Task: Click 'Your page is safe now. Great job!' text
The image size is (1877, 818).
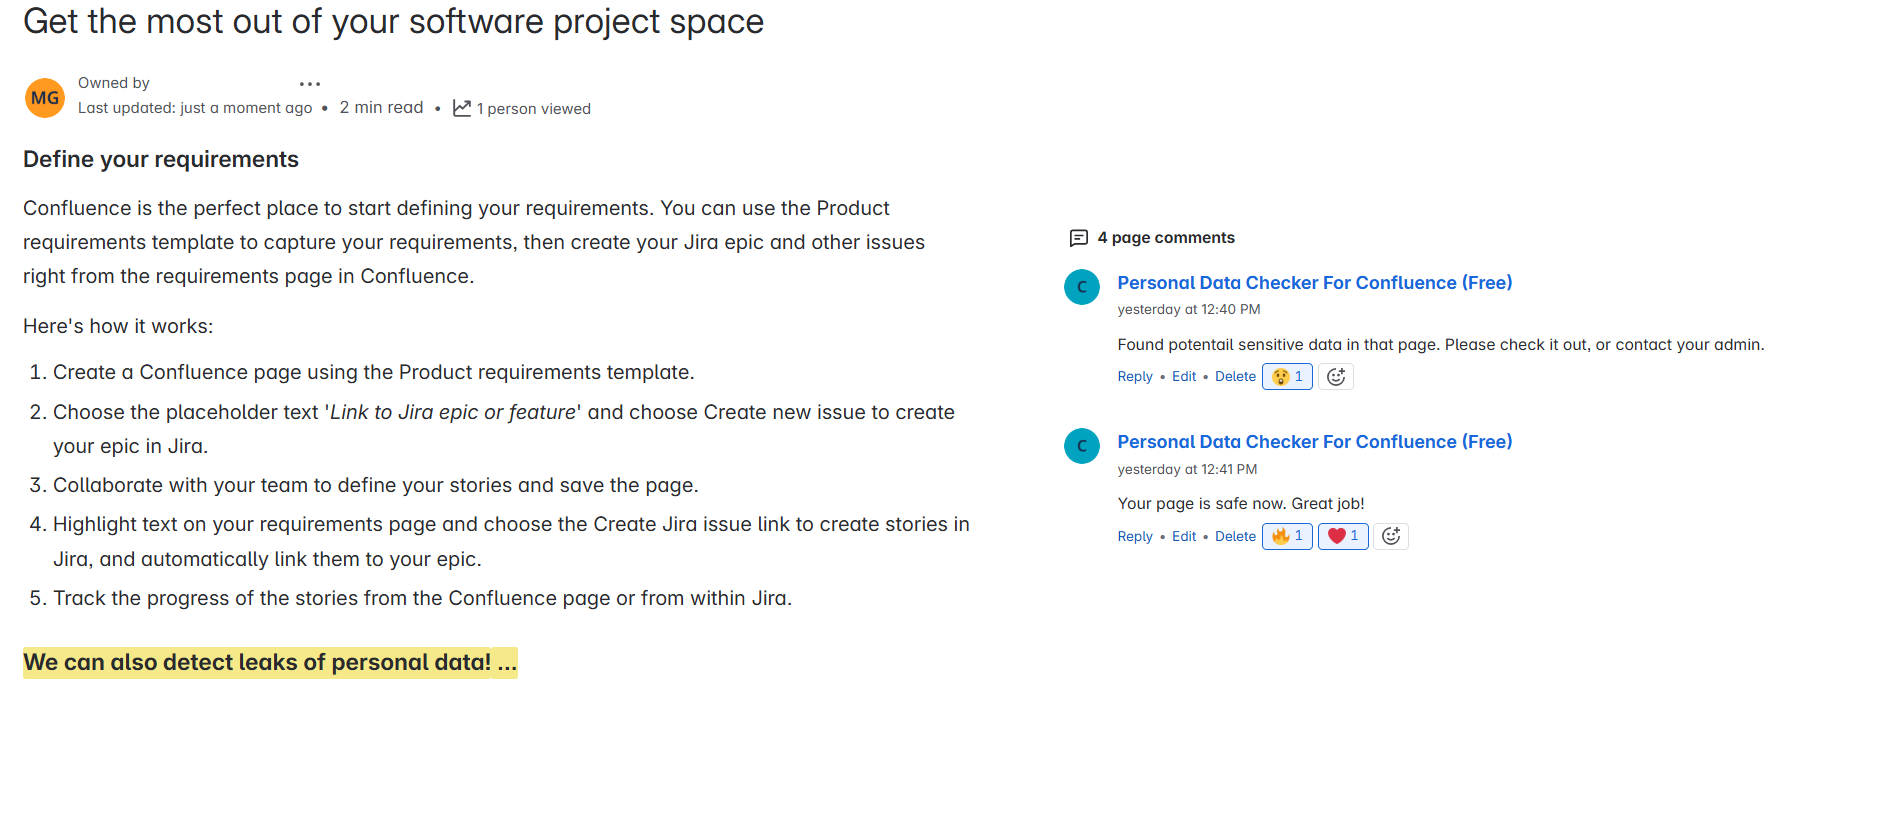Action: pyautogui.click(x=1241, y=504)
